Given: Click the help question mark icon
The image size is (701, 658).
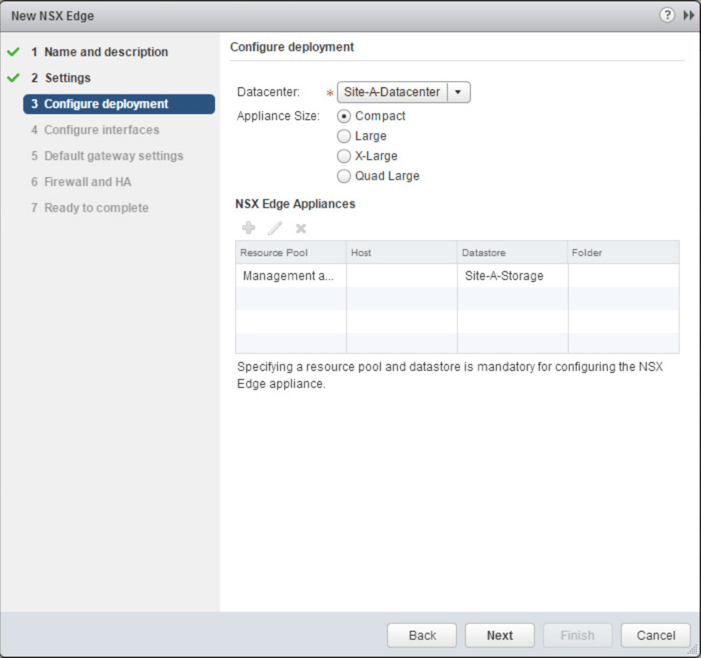Looking at the screenshot, I should pos(667,16).
